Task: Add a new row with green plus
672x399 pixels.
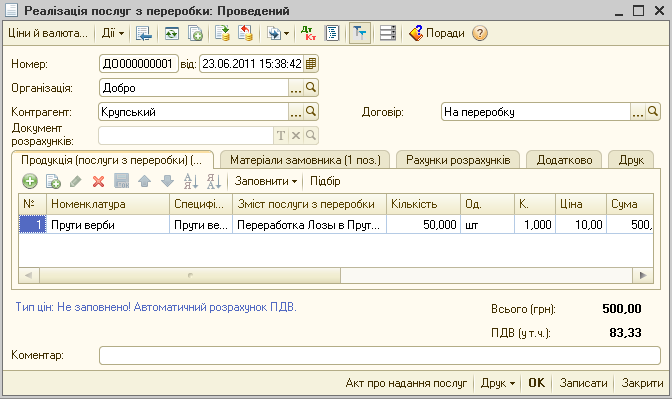Action: (30, 181)
